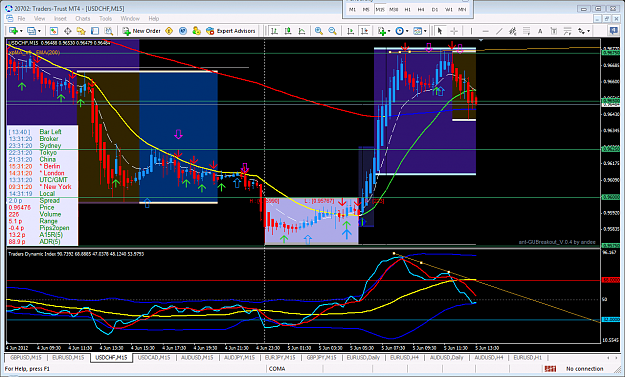The width and height of the screenshot is (625, 377).
Task: Switch to the EURUSD,Daily chart tab
Action: tap(363, 357)
